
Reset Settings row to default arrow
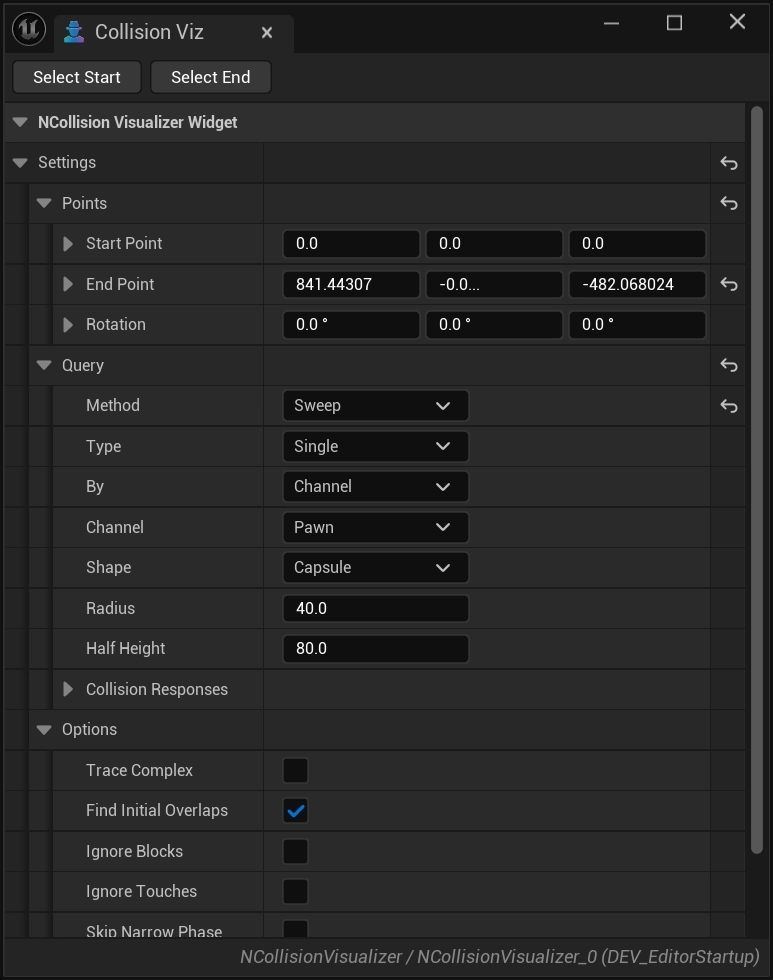point(729,163)
